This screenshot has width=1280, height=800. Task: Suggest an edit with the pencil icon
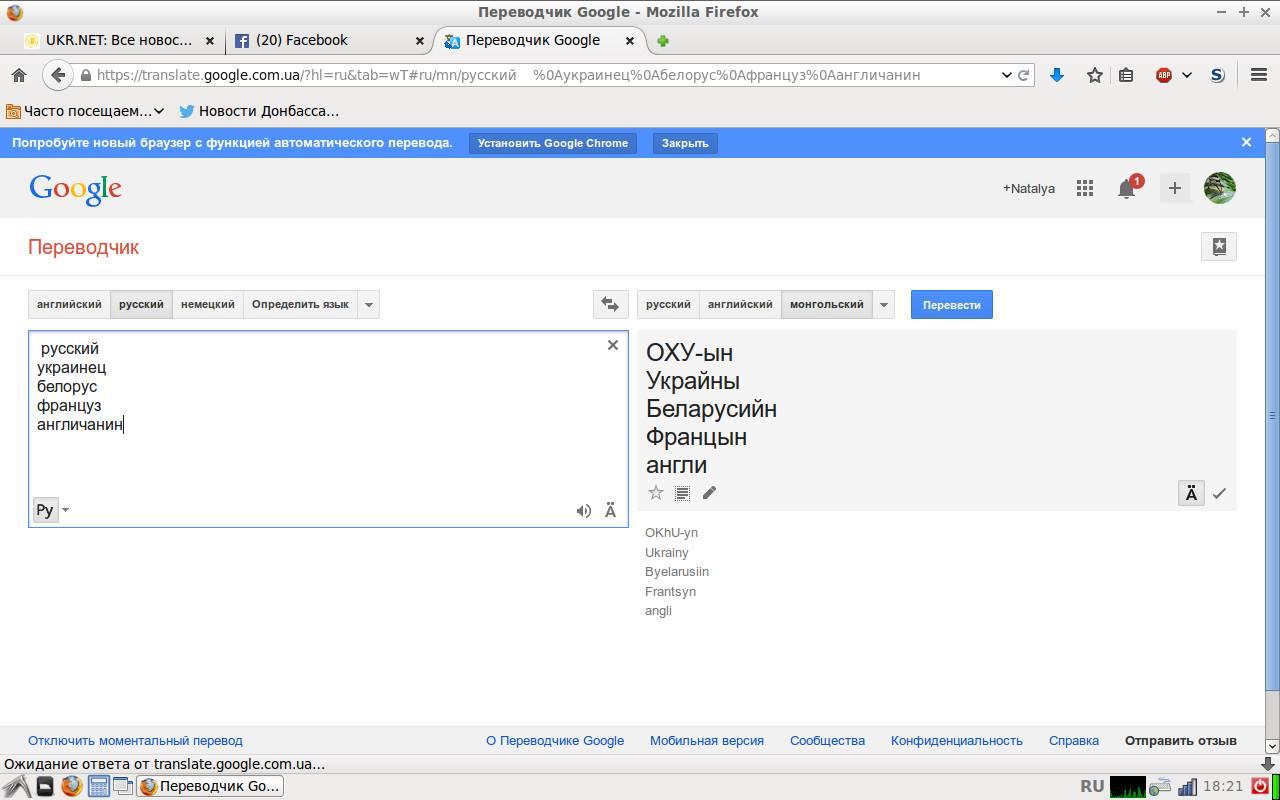coord(709,493)
